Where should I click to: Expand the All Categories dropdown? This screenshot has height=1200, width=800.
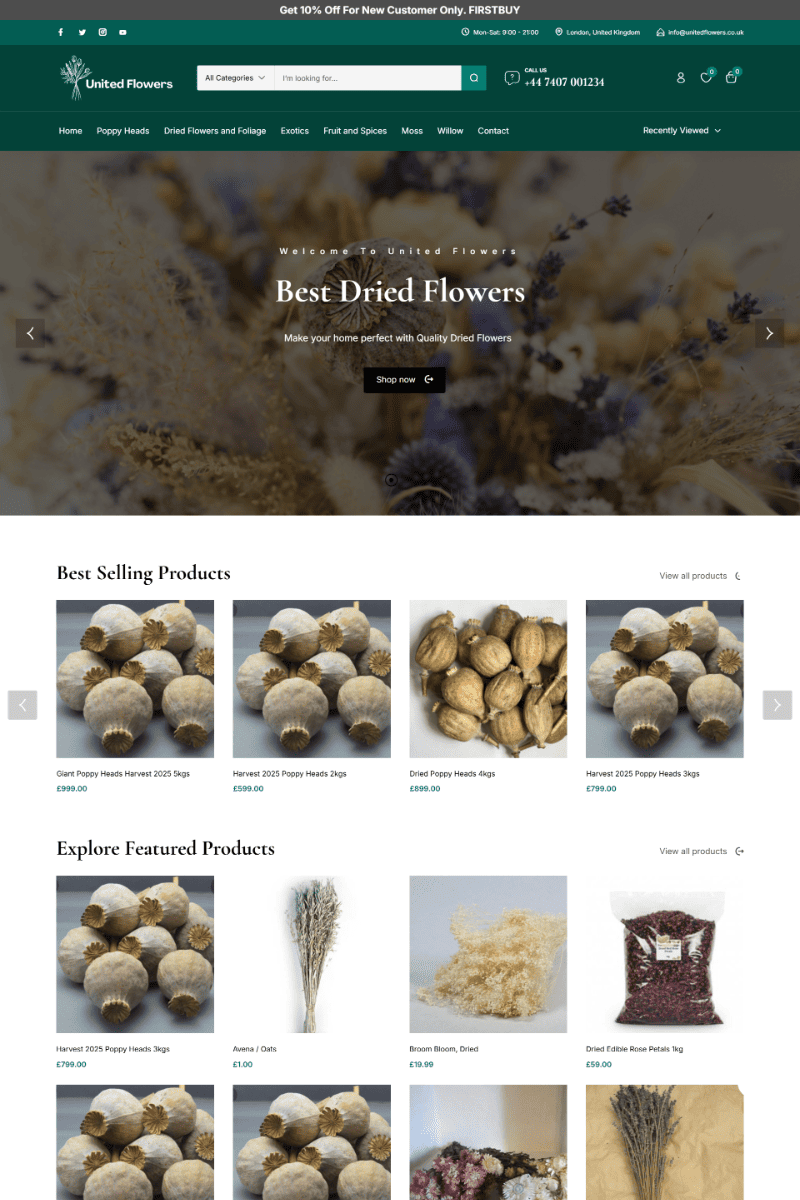coord(236,78)
